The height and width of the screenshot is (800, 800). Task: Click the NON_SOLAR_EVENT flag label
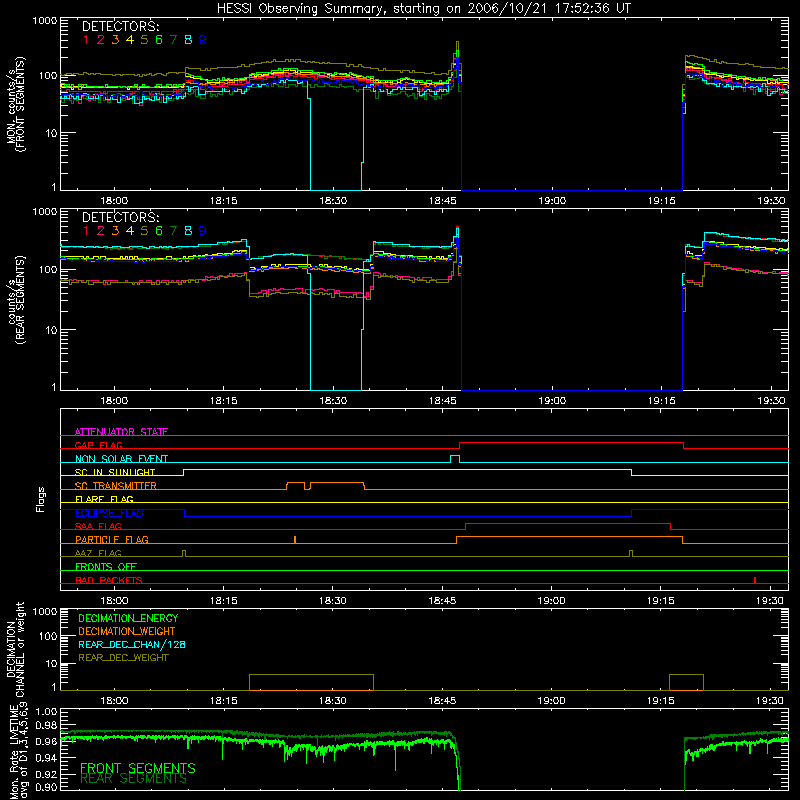[x=121, y=459]
